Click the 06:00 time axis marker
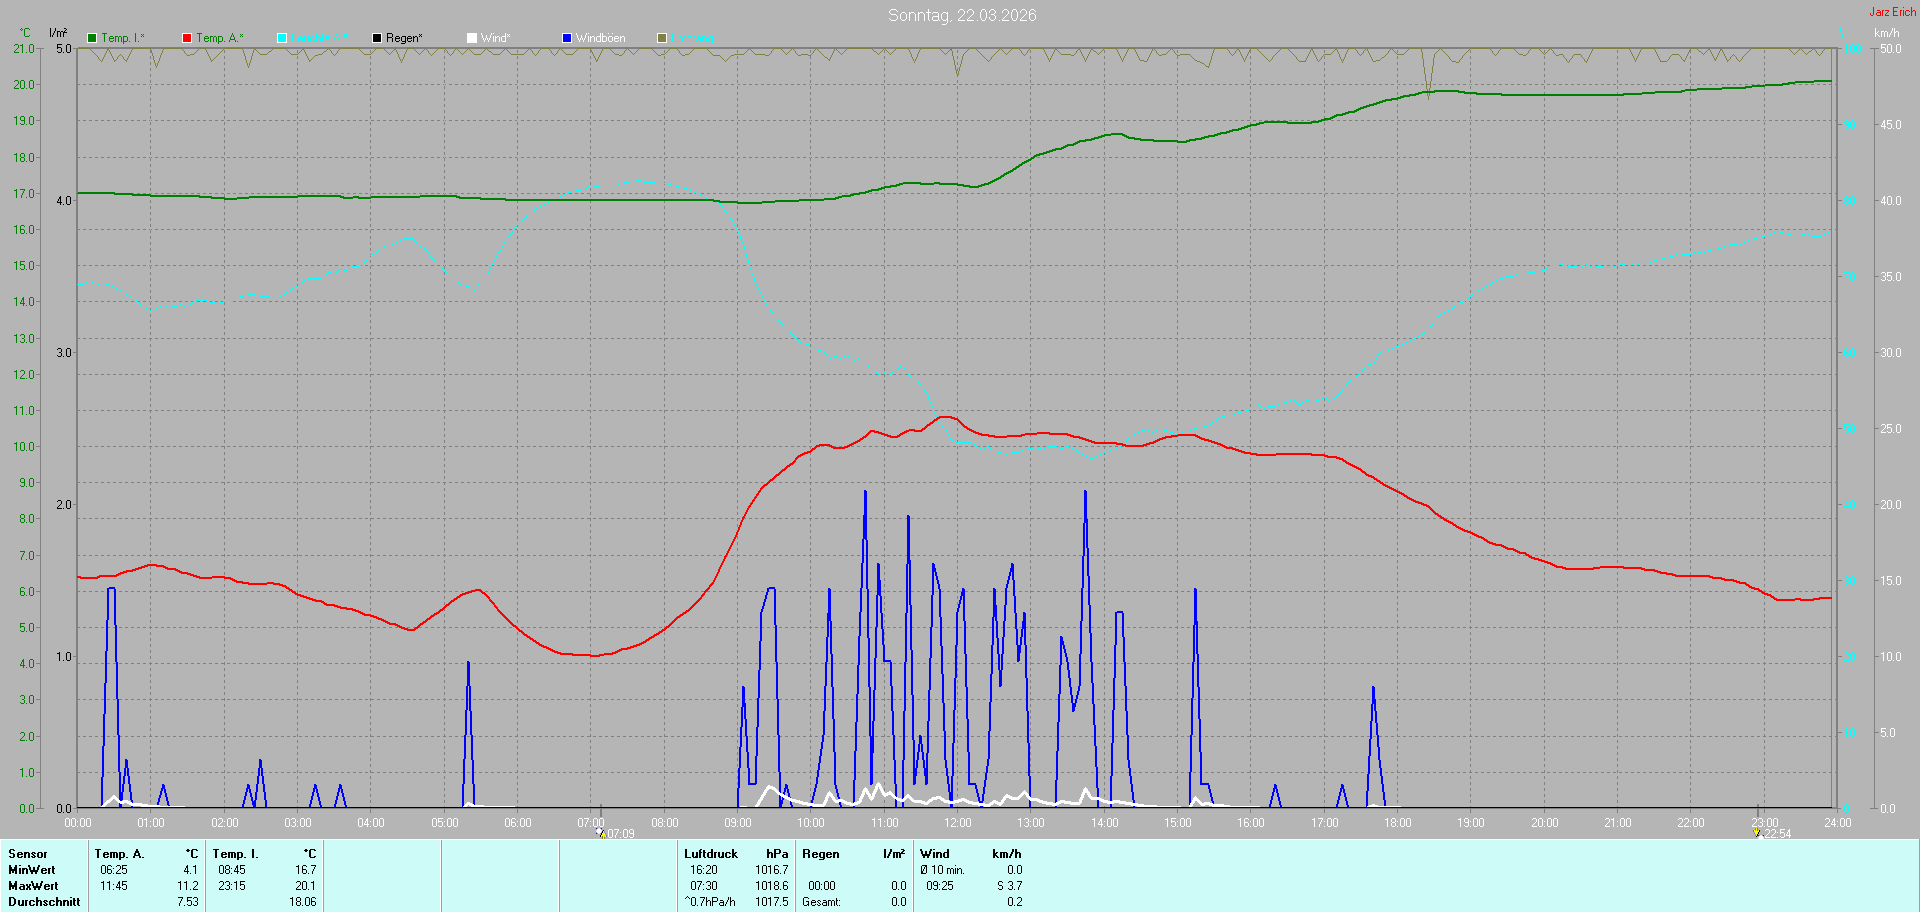 518,823
